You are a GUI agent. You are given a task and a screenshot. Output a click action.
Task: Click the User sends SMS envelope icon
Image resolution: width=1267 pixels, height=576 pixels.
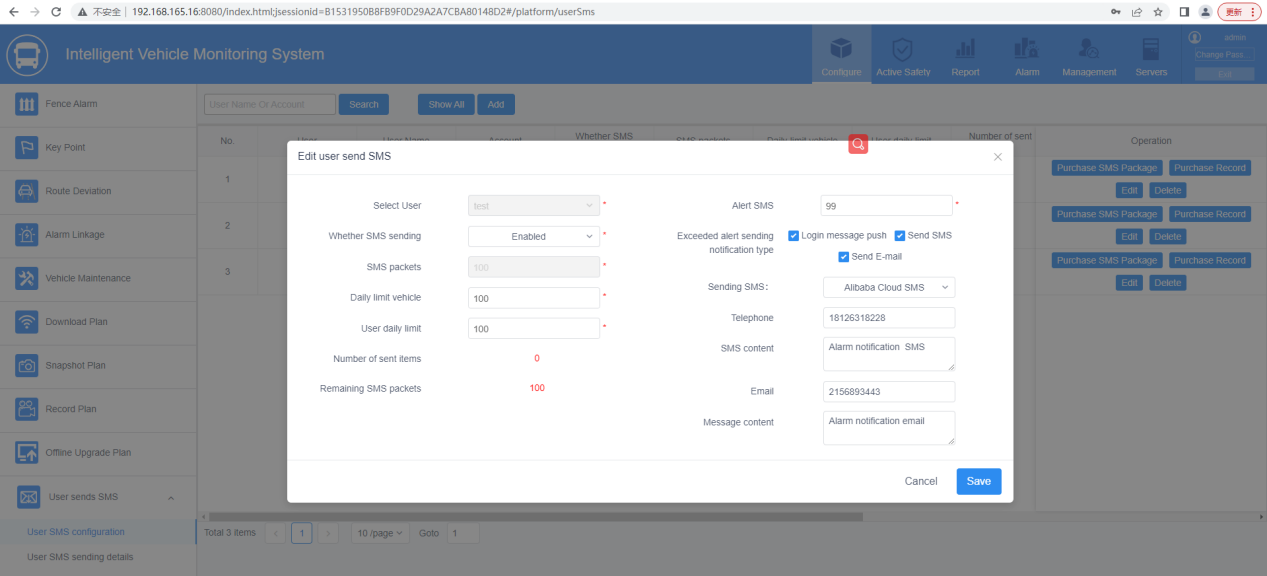[27, 497]
